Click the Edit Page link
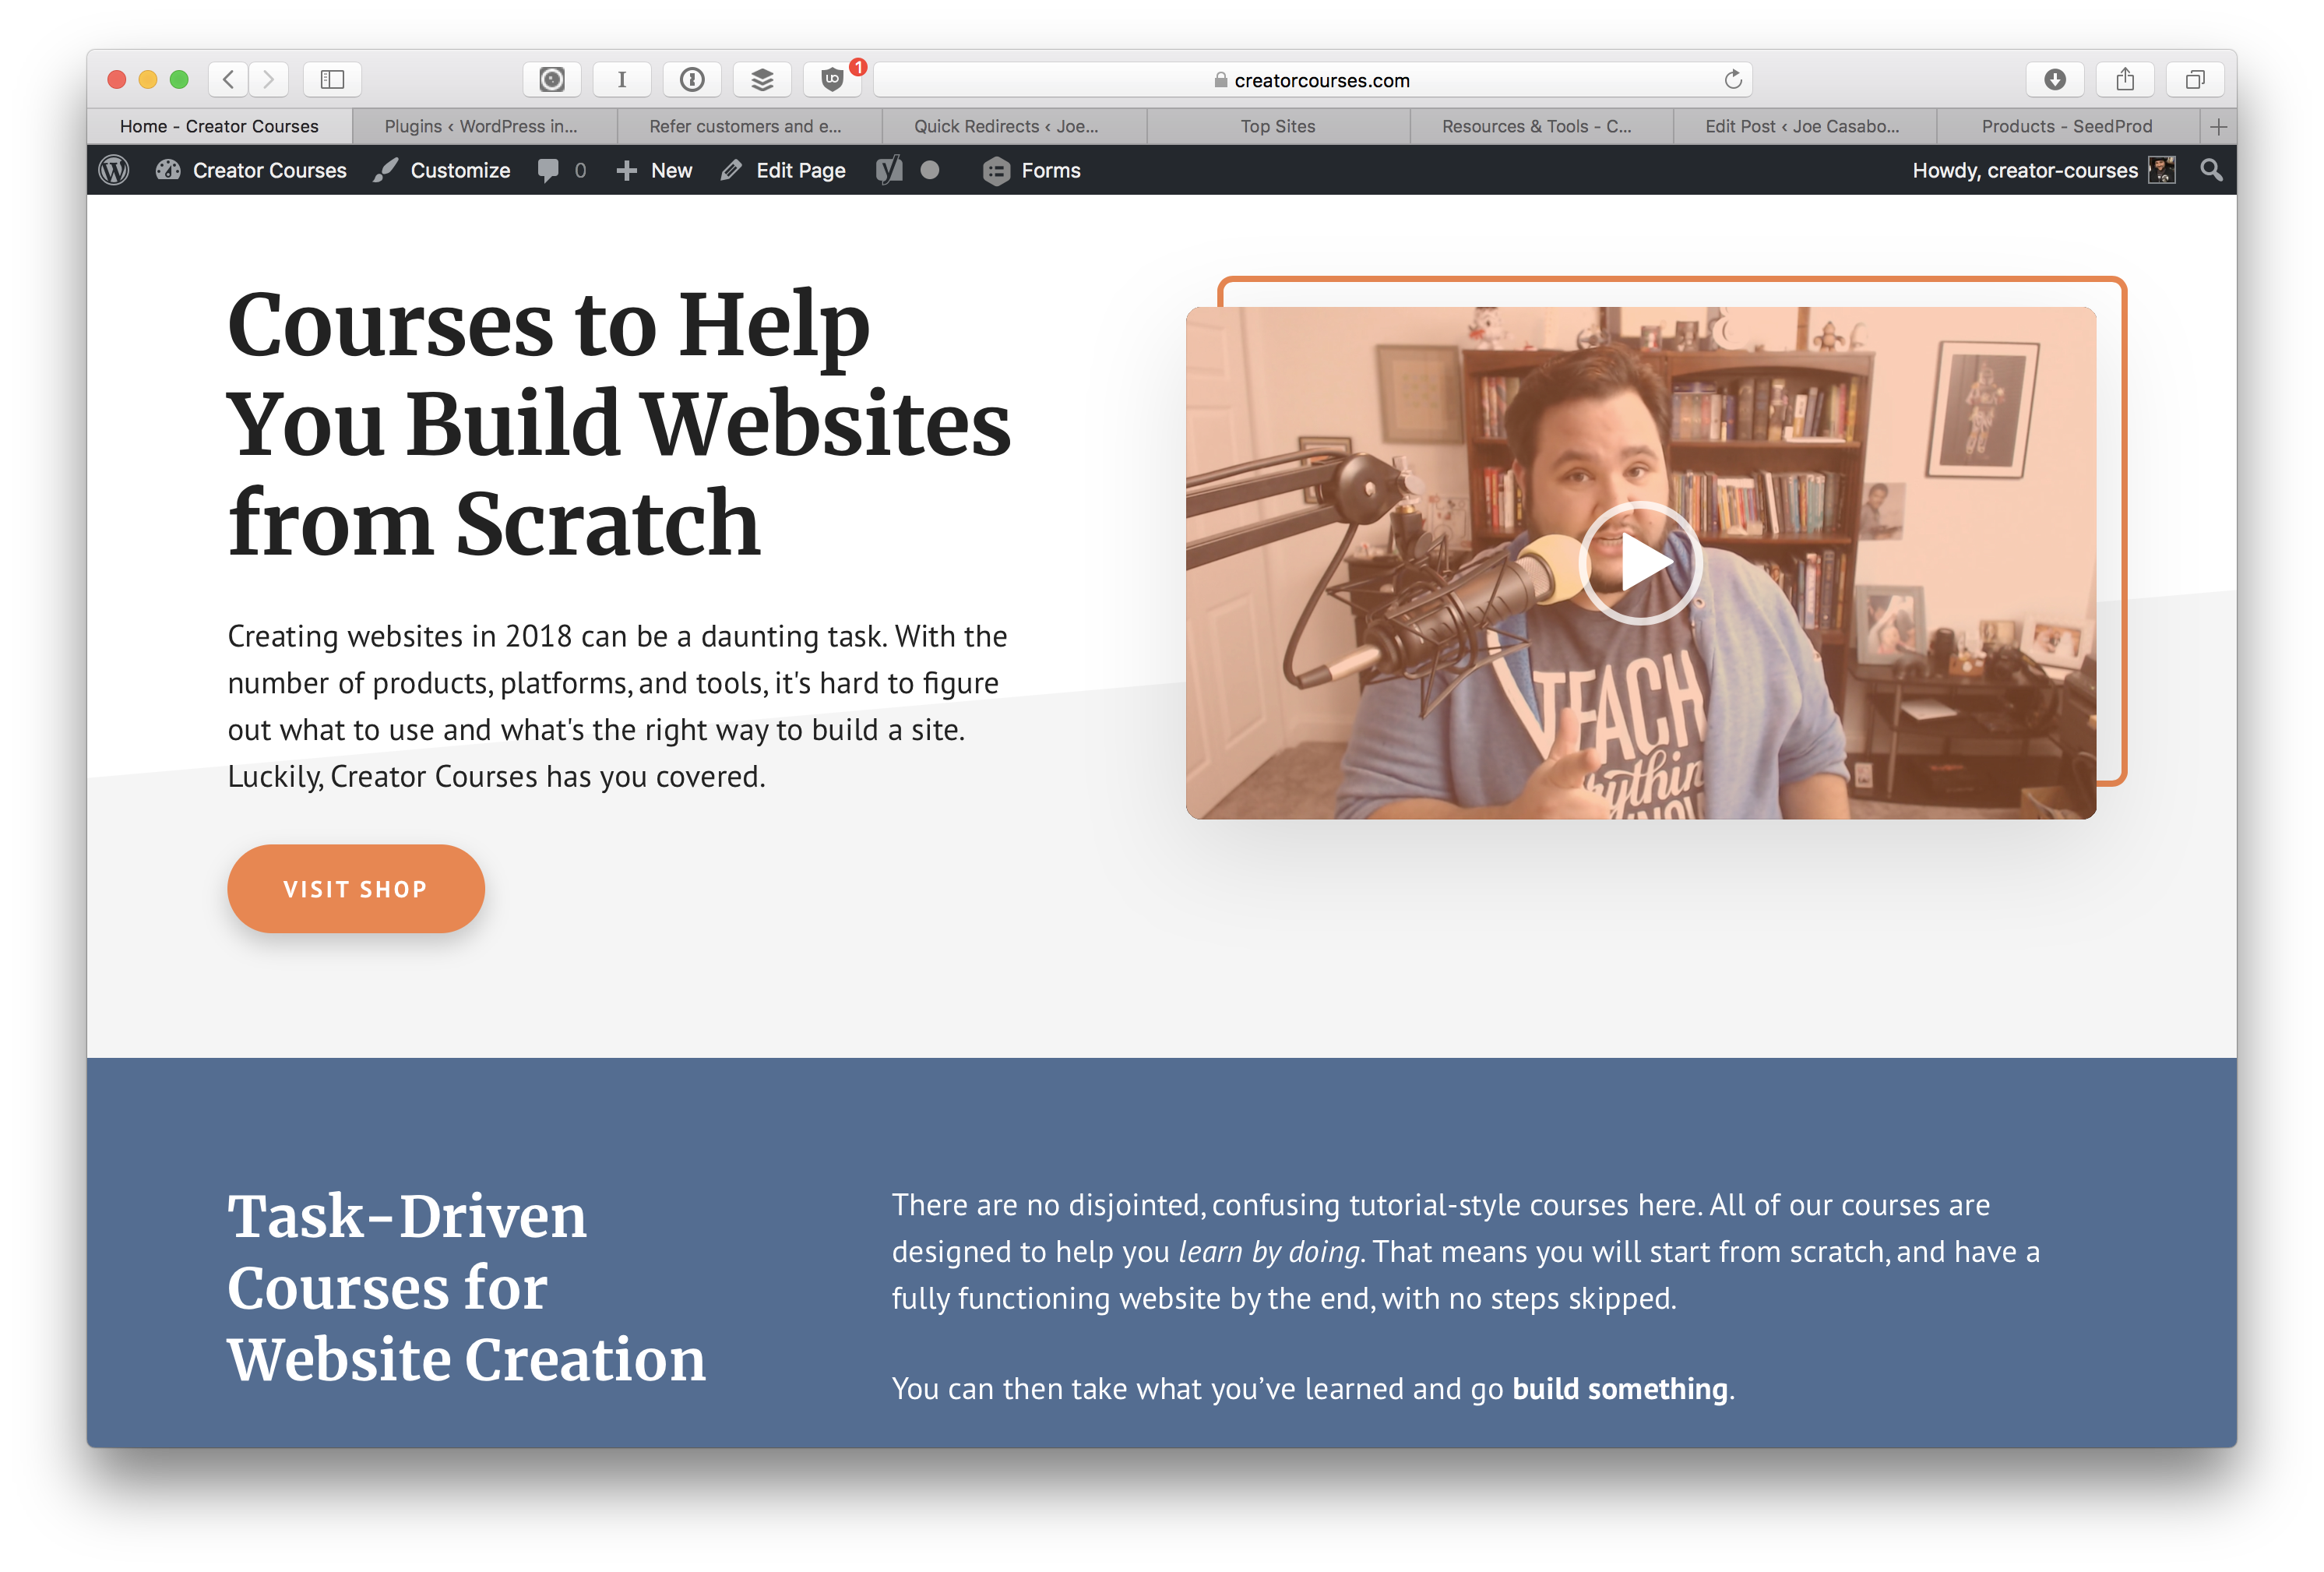Viewport: 2324px width, 1572px height. 784,170
